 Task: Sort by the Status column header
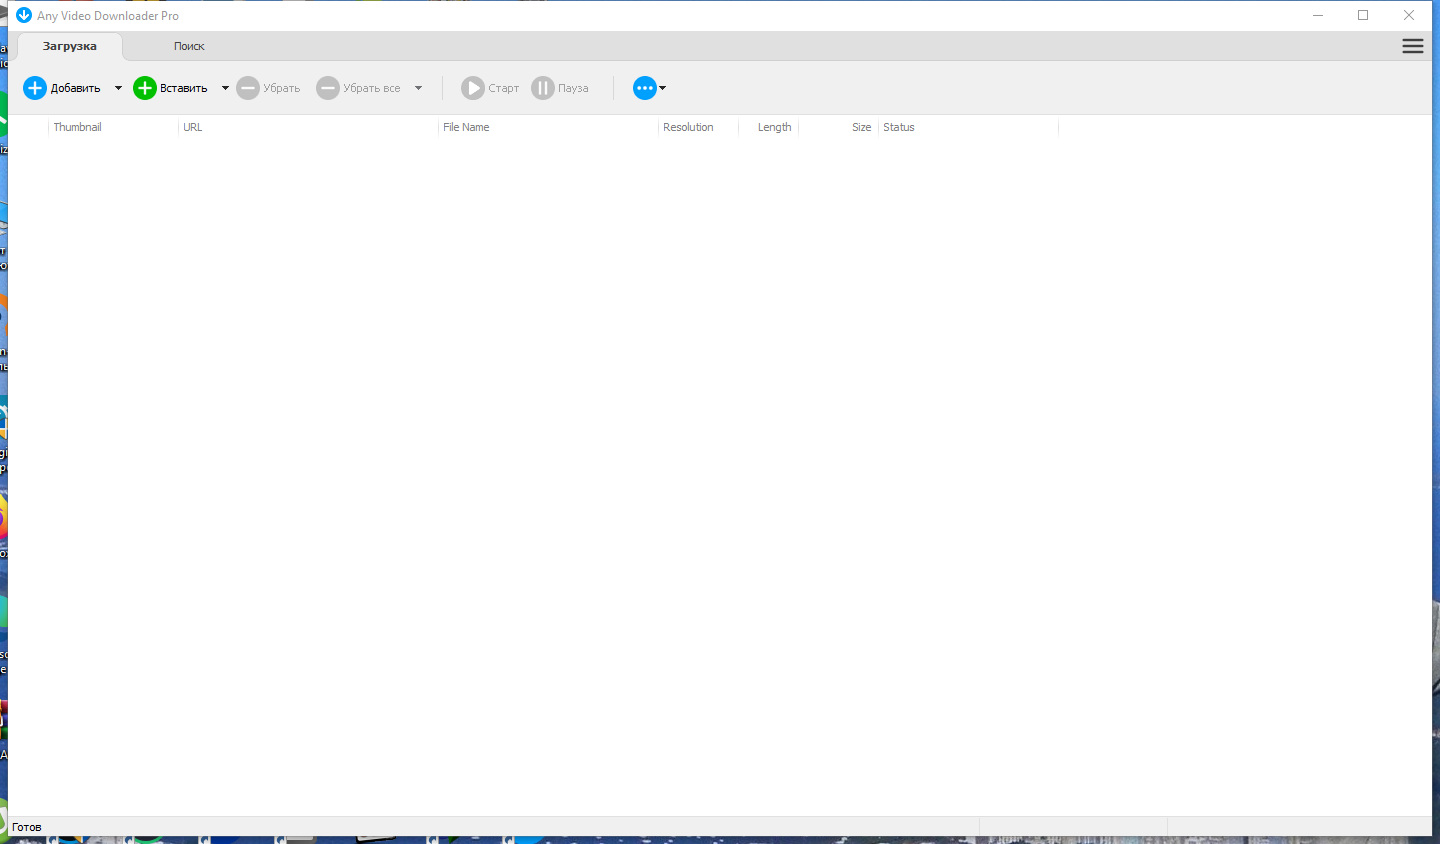click(968, 127)
